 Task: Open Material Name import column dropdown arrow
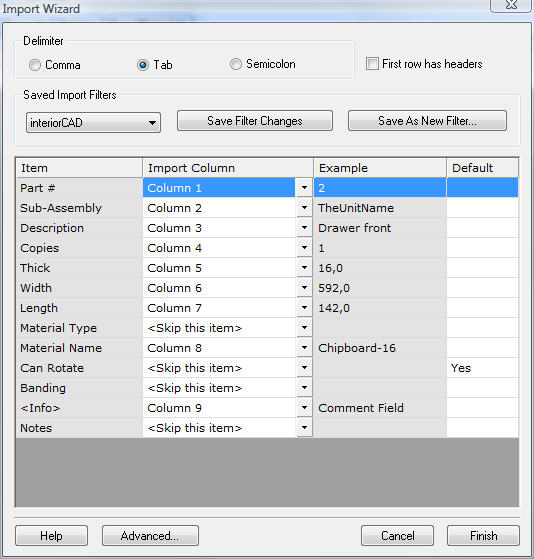pos(304,347)
